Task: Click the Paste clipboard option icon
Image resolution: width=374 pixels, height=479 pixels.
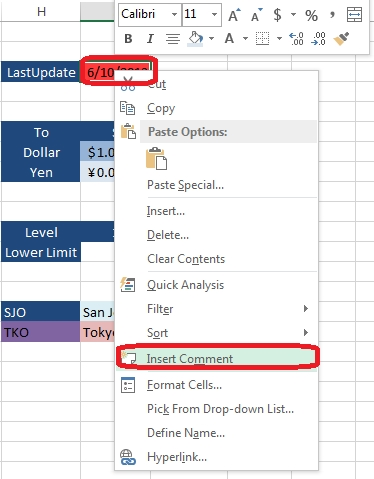Action: pyautogui.click(x=156, y=158)
